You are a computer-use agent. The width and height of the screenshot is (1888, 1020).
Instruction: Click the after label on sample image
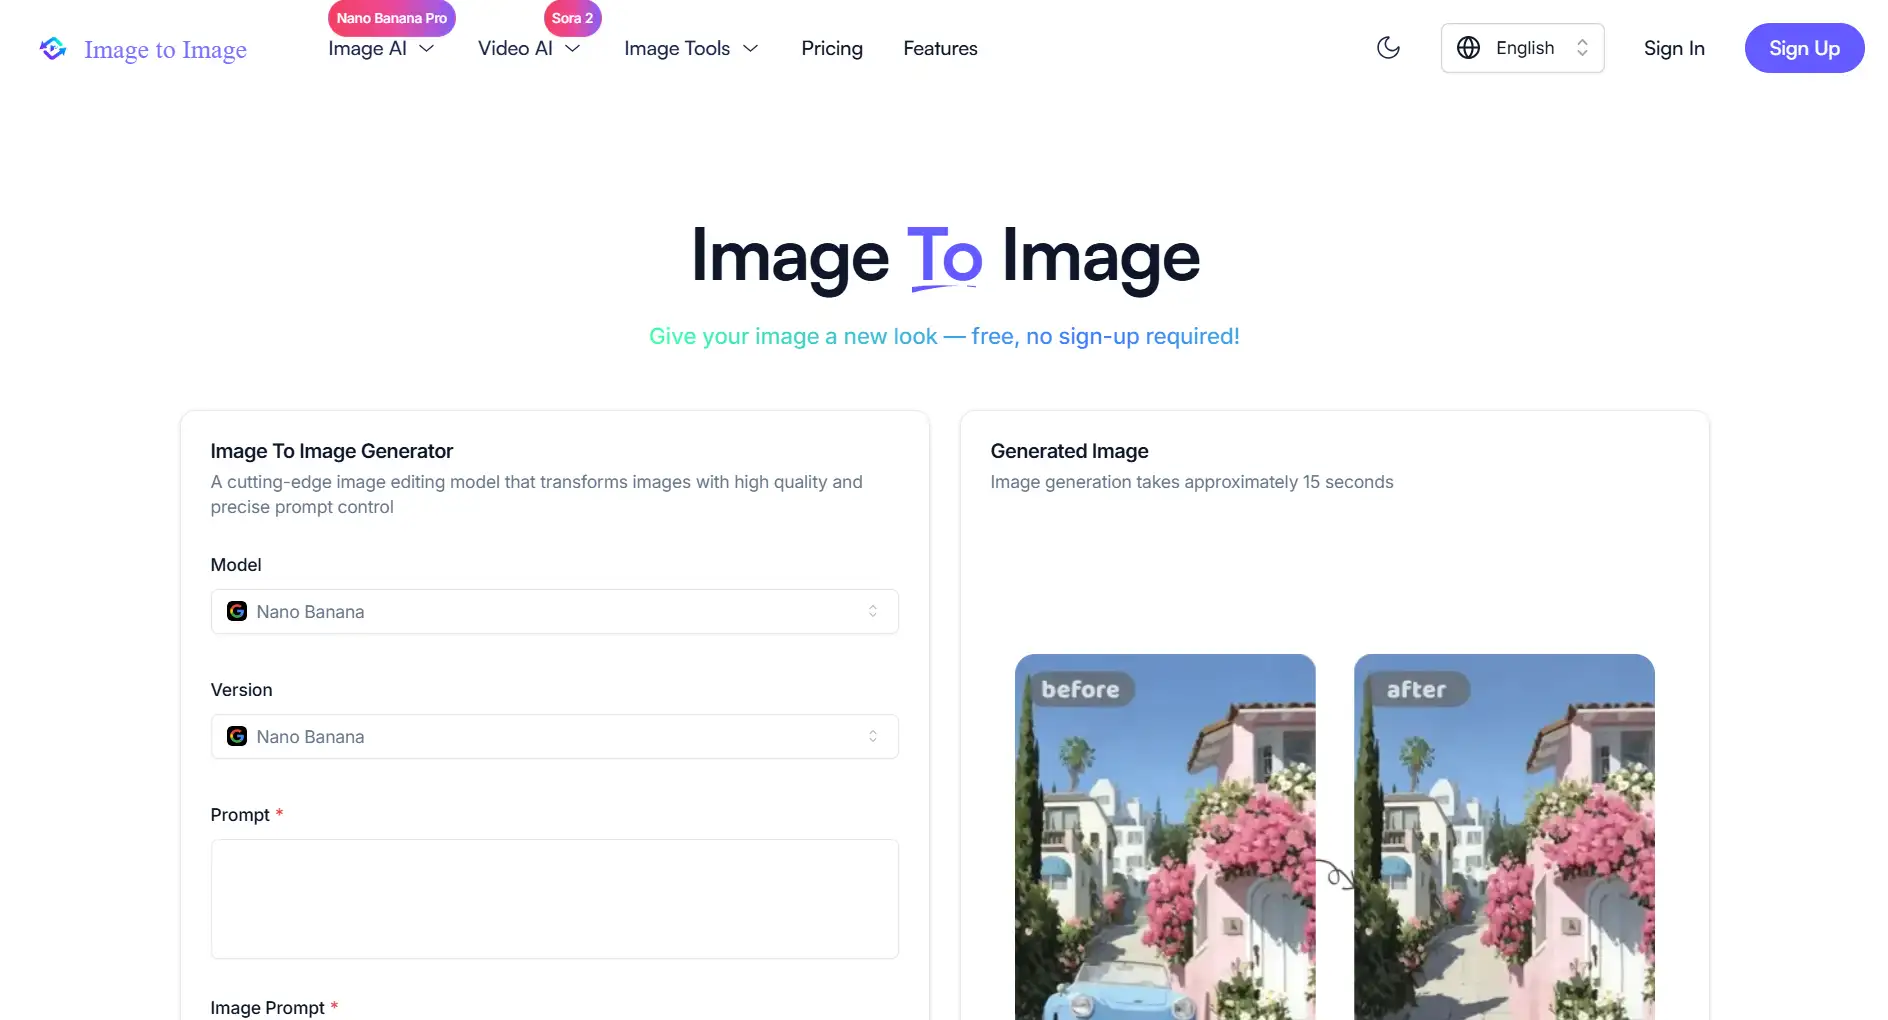coord(1415,689)
